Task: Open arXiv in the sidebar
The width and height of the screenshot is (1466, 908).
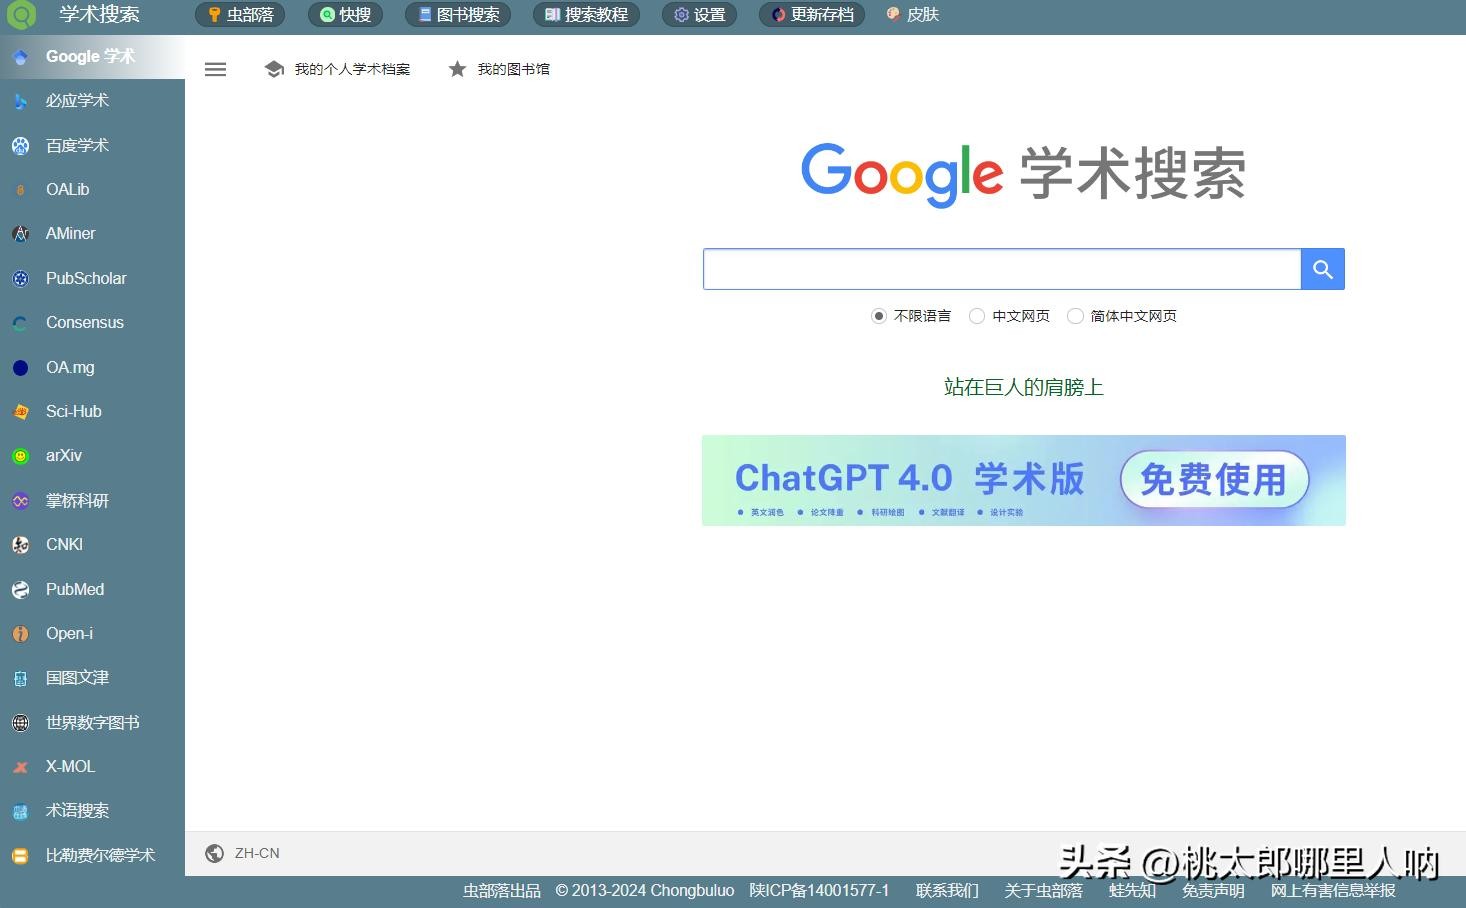Action: click(63, 455)
